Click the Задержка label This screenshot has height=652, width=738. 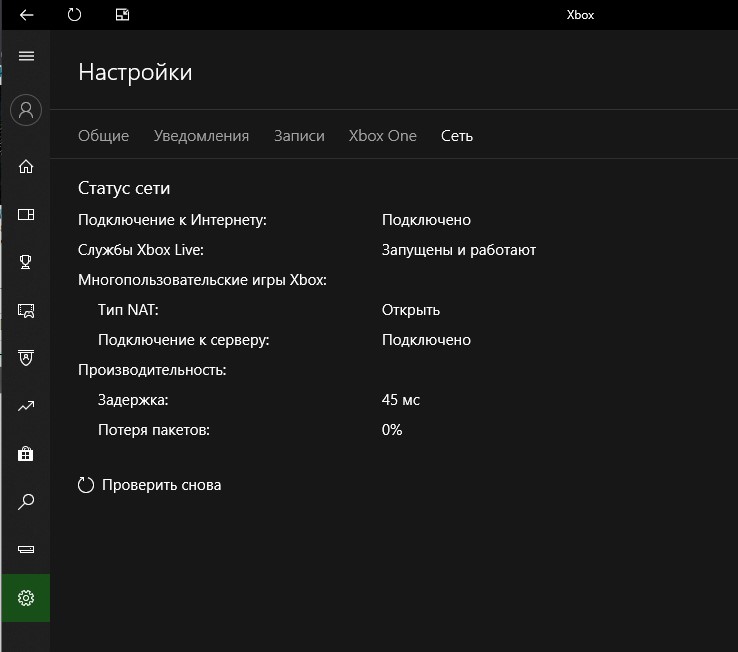click(133, 400)
